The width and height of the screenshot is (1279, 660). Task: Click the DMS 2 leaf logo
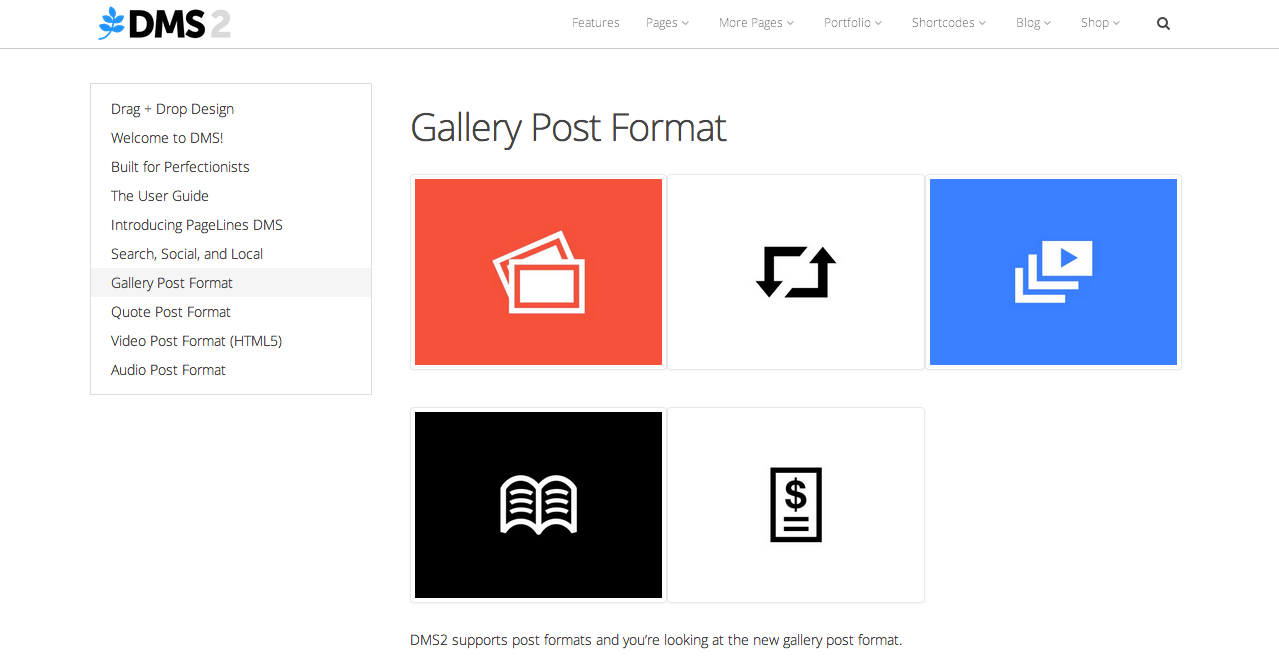165,23
